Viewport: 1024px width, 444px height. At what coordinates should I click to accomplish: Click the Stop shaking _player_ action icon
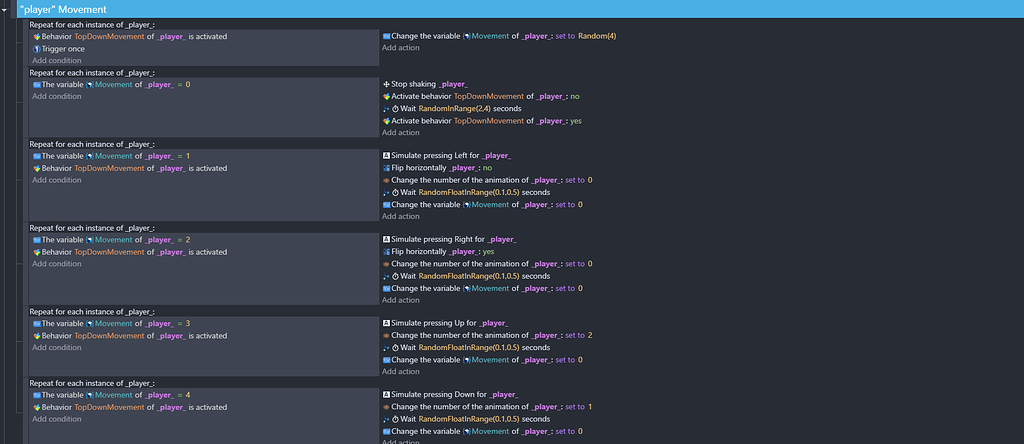[x=386, y=84]
